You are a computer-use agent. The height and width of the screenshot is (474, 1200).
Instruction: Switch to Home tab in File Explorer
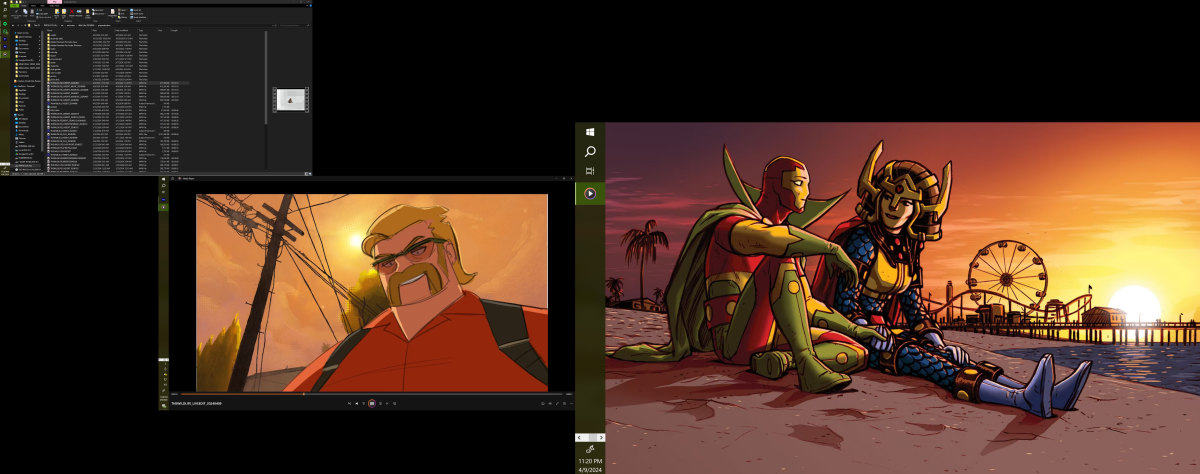24,6
